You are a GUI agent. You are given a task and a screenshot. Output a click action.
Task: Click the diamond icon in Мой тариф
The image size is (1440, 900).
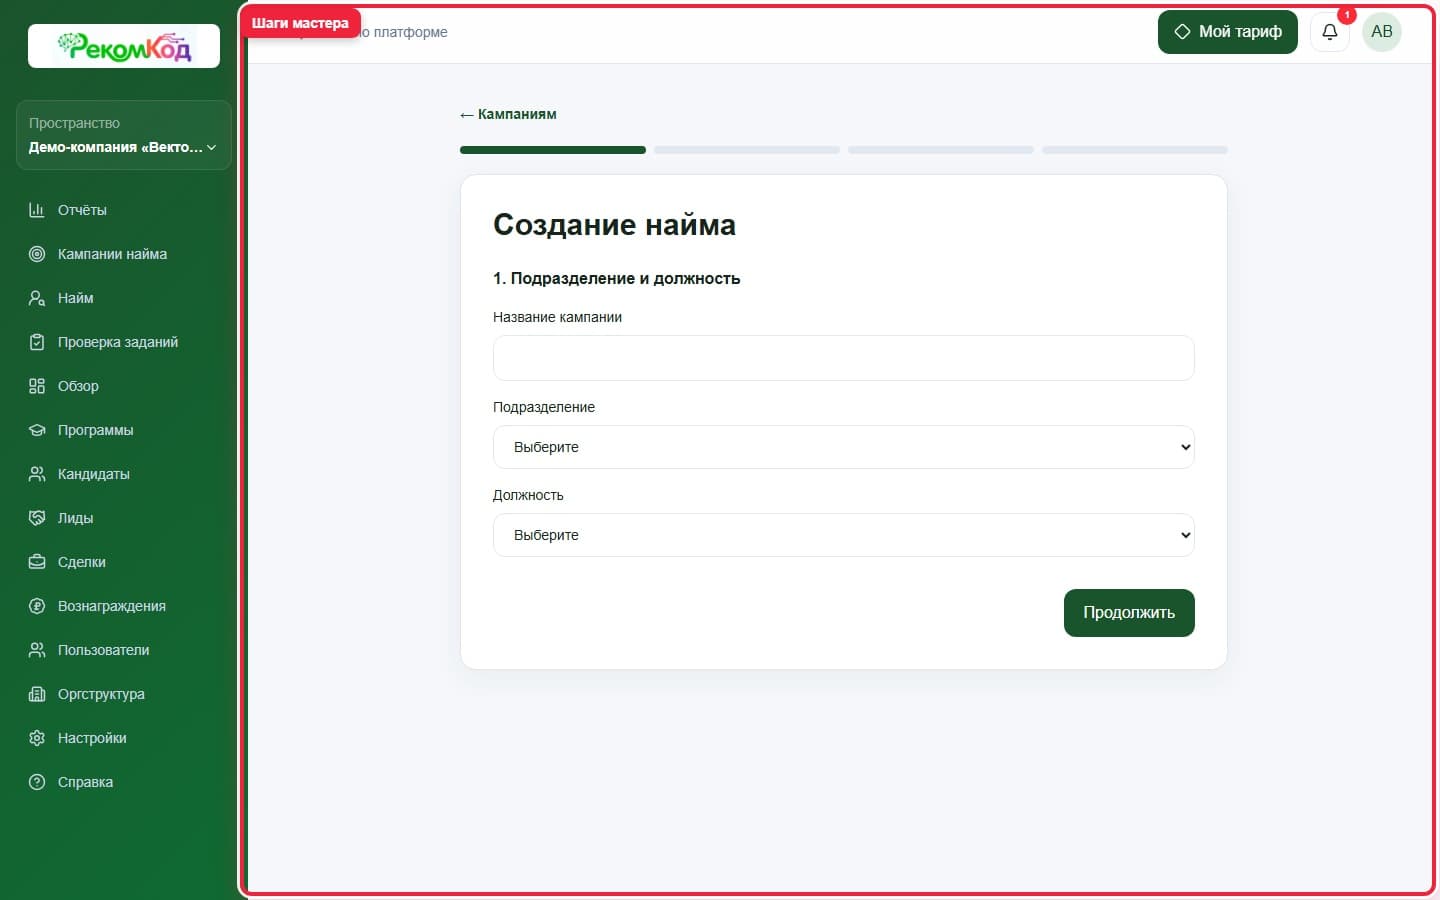tap(1182, 32)
